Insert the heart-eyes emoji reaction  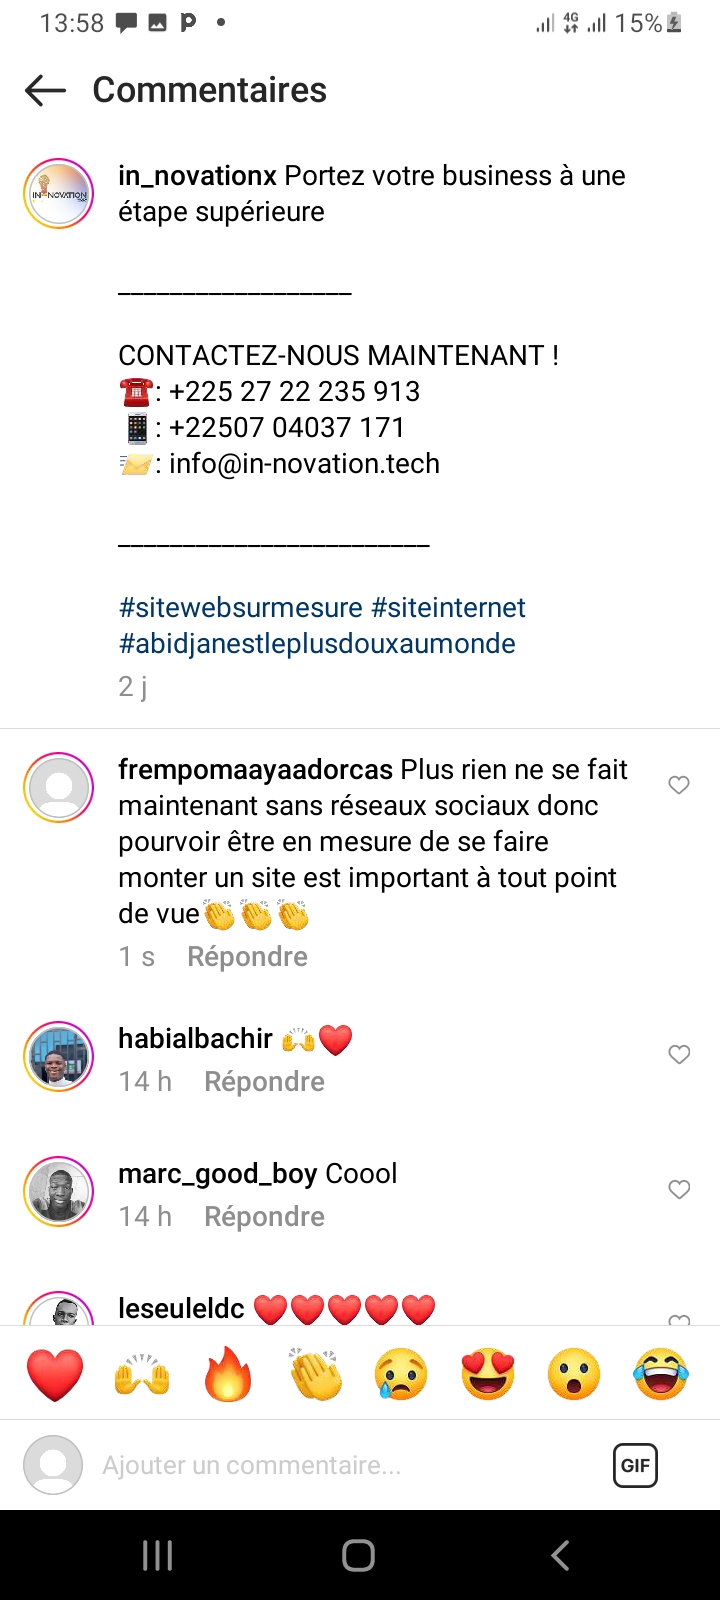point(488,1374)
